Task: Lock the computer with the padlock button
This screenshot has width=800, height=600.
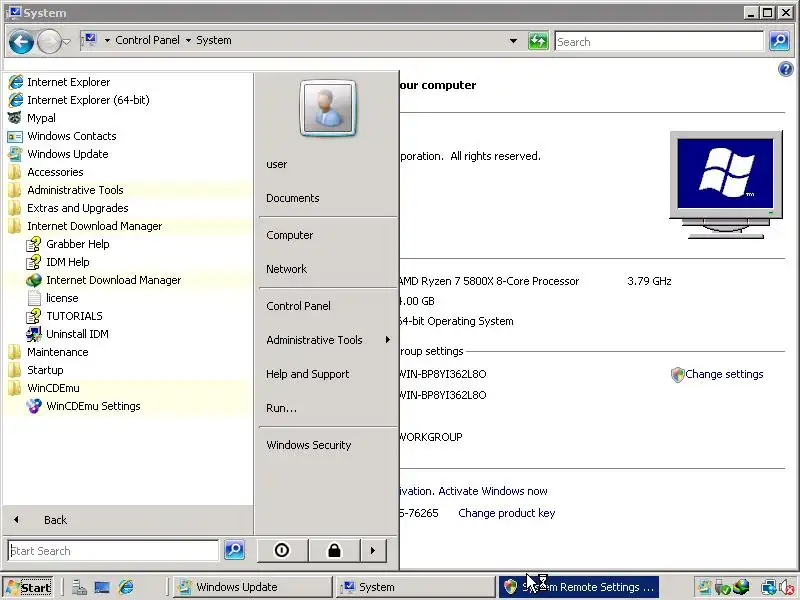Action: 334,550
